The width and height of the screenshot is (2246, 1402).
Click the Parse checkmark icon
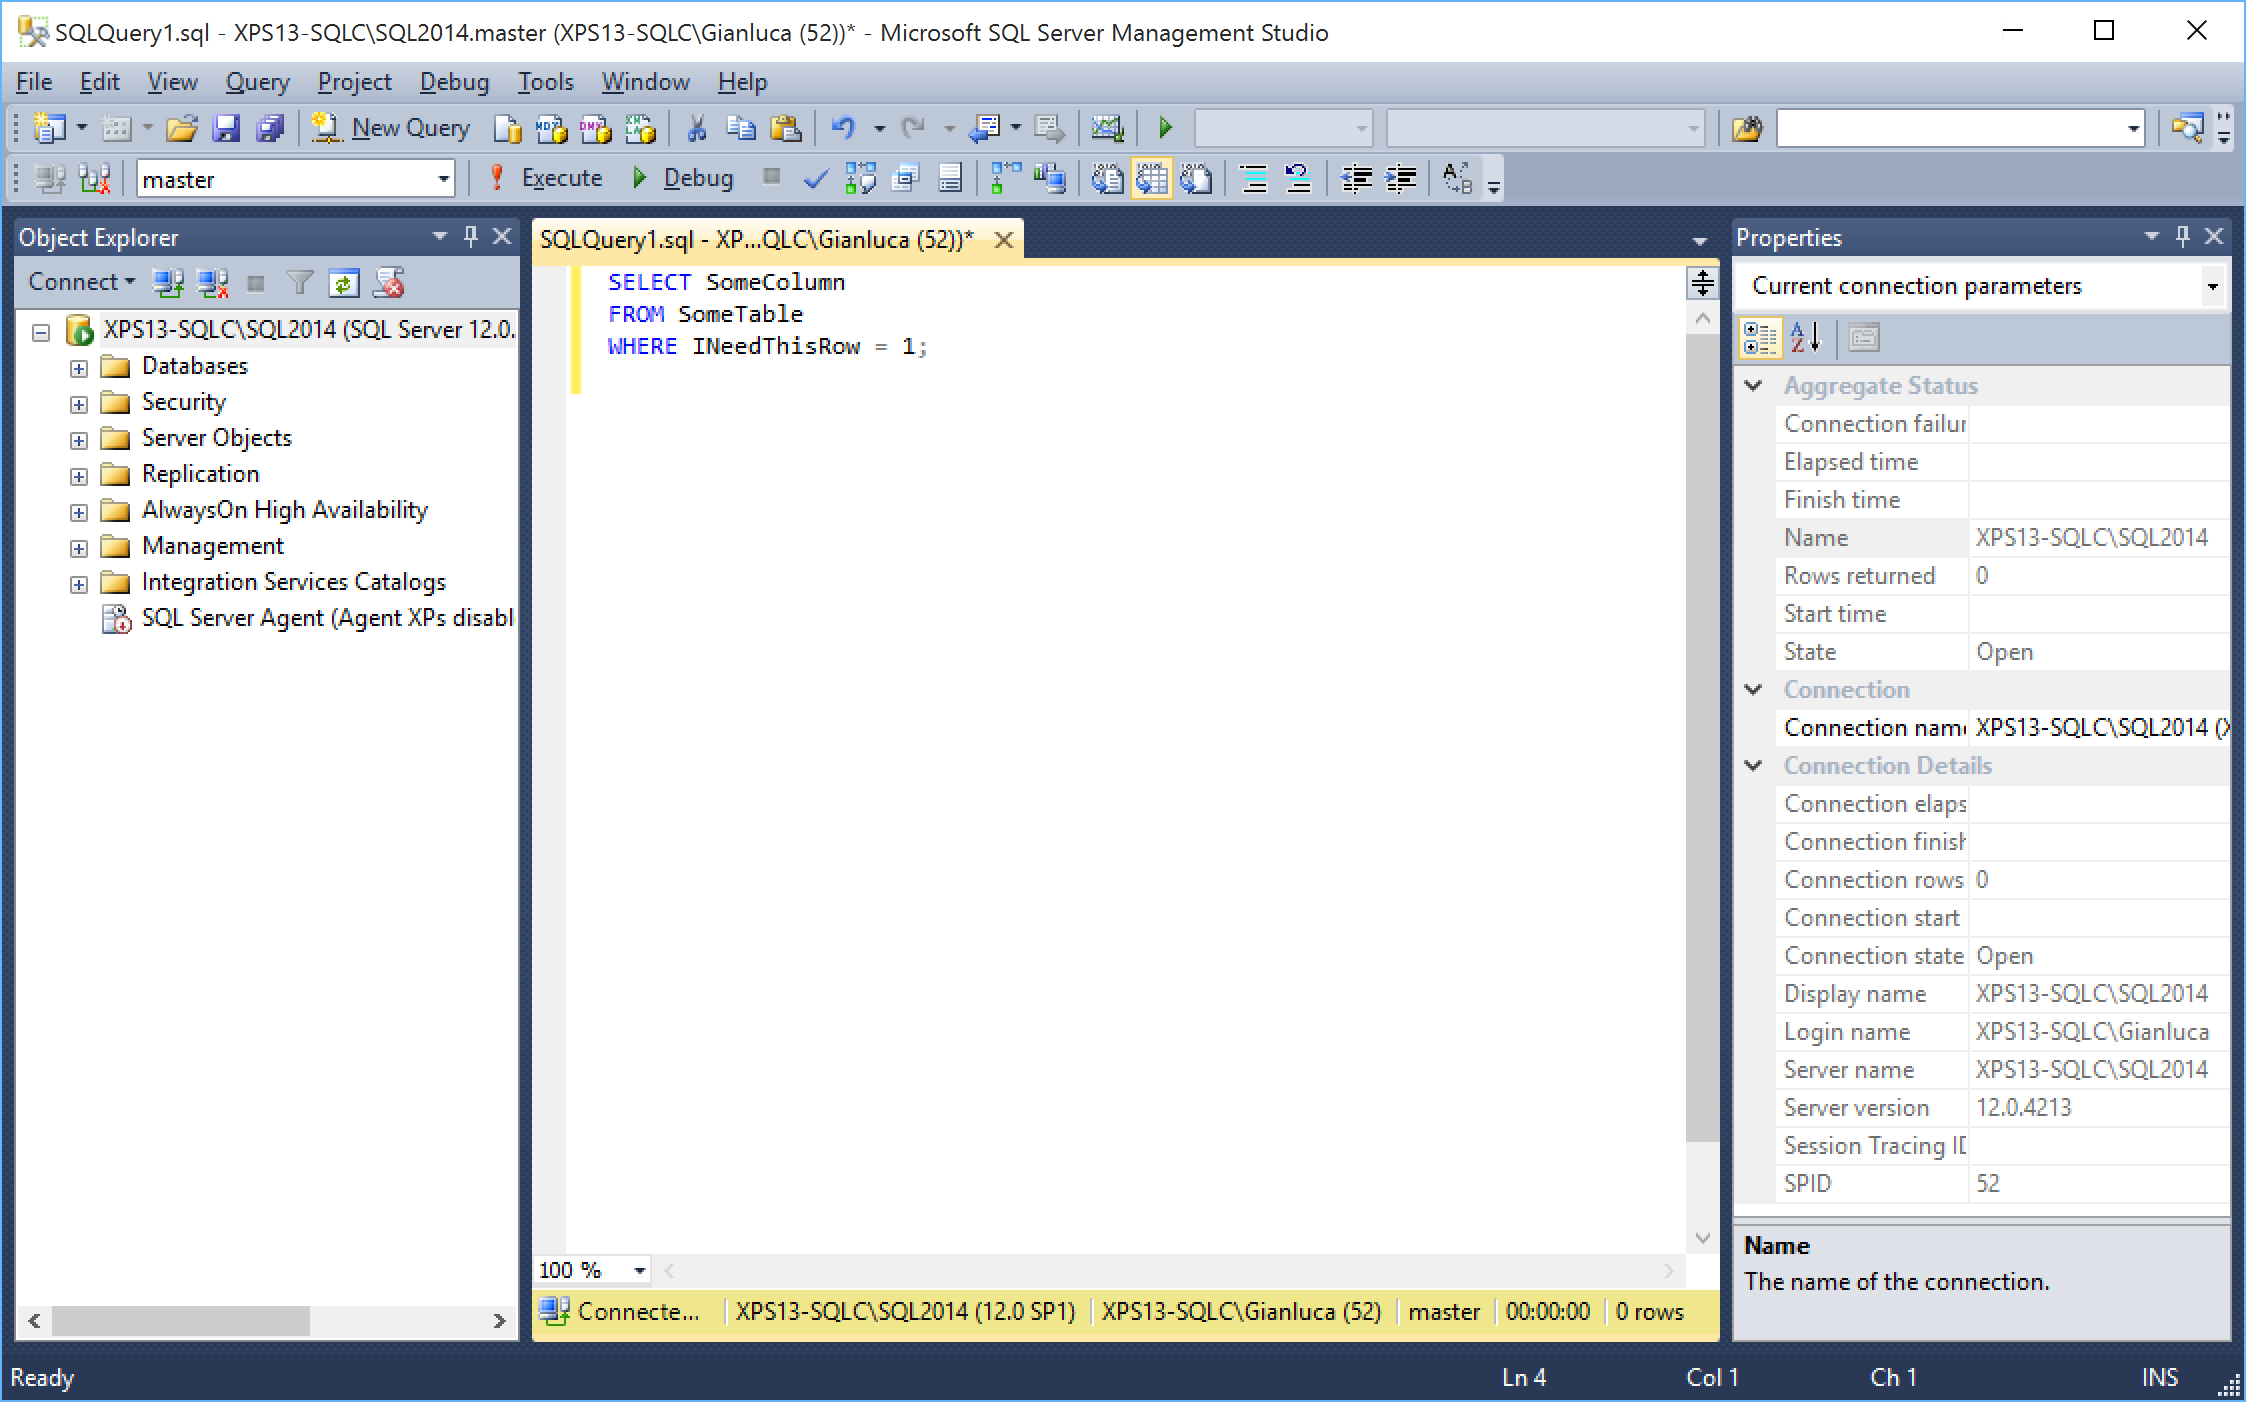pos(815,179)
